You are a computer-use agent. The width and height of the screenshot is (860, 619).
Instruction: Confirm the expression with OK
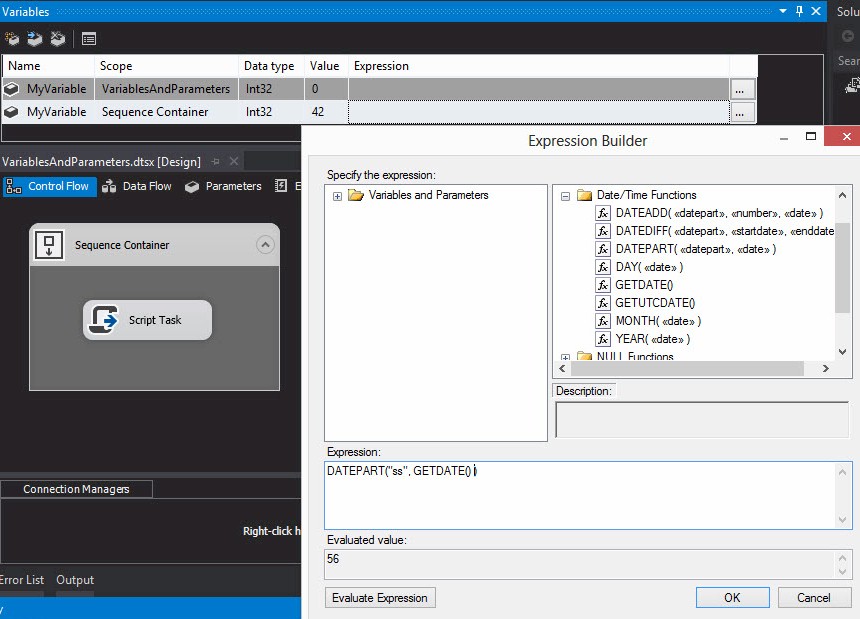(732, 598)
